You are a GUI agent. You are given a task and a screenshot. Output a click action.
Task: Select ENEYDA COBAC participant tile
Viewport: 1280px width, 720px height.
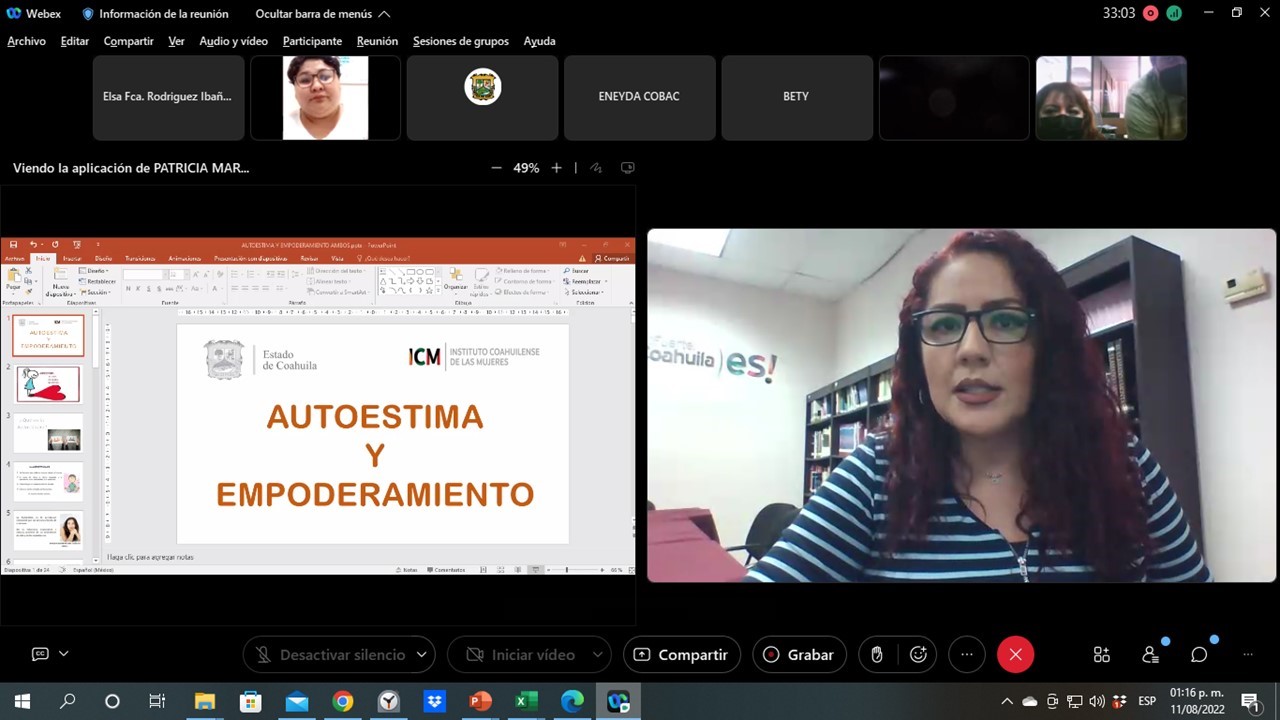click(639, 97)
